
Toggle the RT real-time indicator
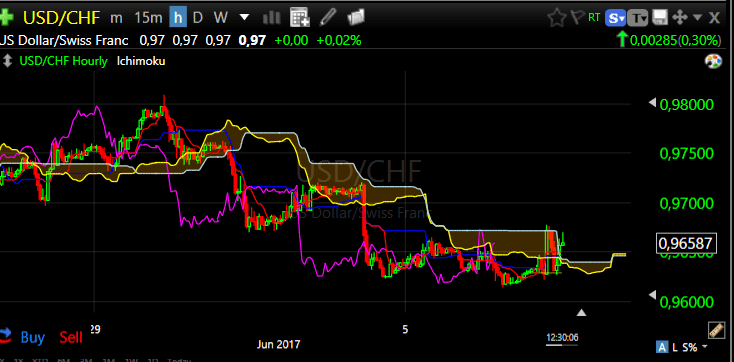[594, 18]
